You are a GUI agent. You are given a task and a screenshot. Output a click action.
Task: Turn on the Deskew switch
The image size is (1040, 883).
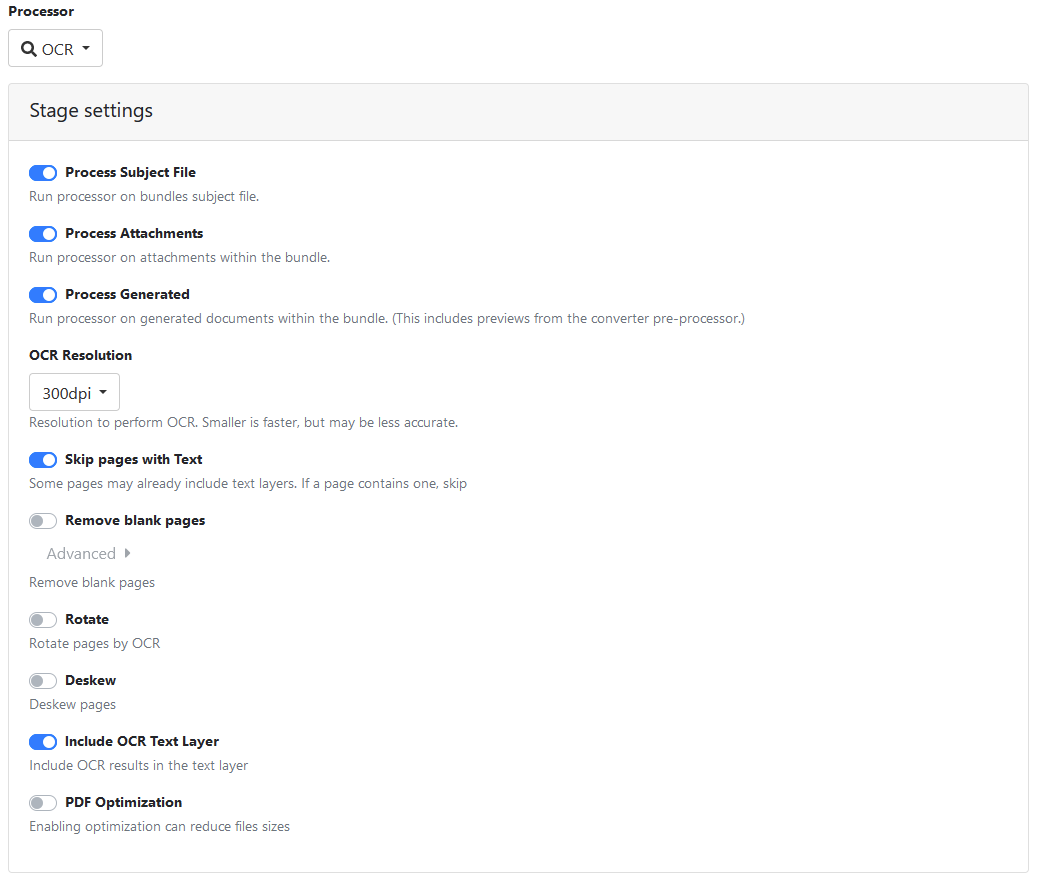43,681
